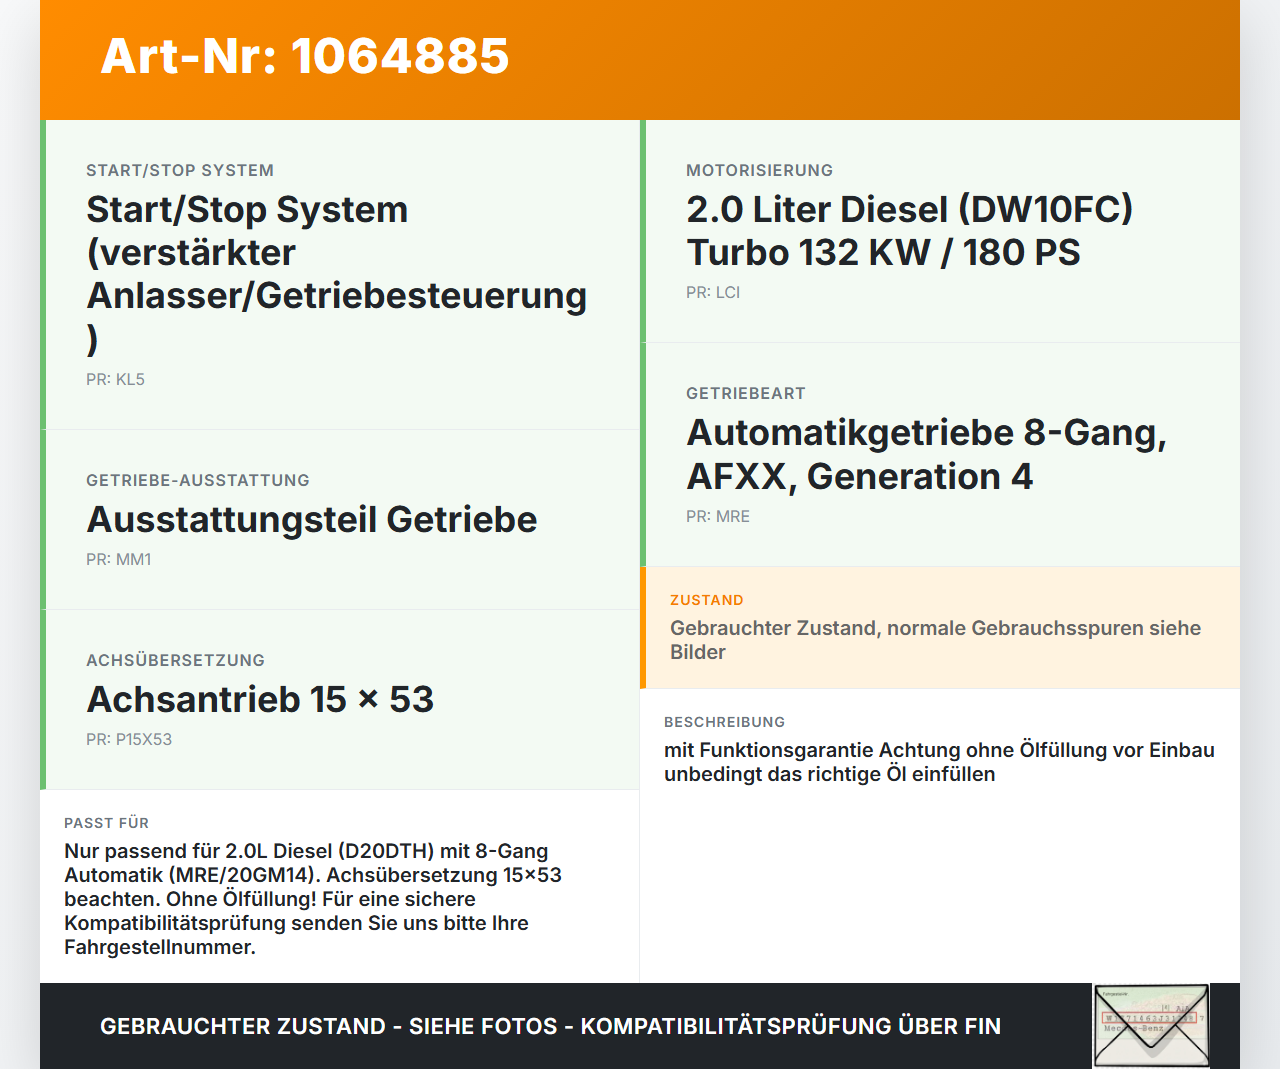The height and width of the screenshot is (1070, 1280).
Task: Click the PR: MRE code label
Action: click(718, 516)
